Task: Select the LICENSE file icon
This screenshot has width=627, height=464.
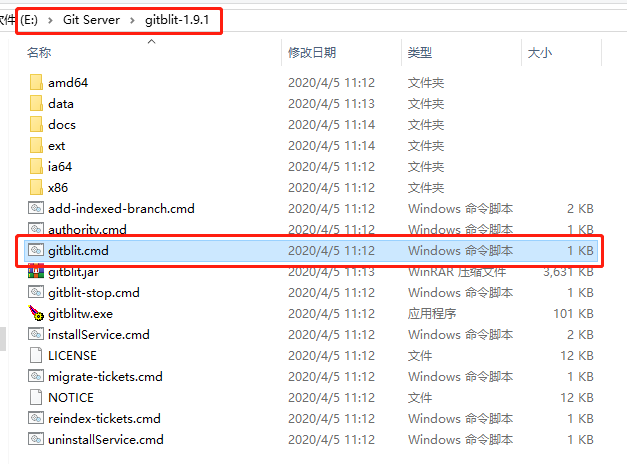Action: point(36,355)
